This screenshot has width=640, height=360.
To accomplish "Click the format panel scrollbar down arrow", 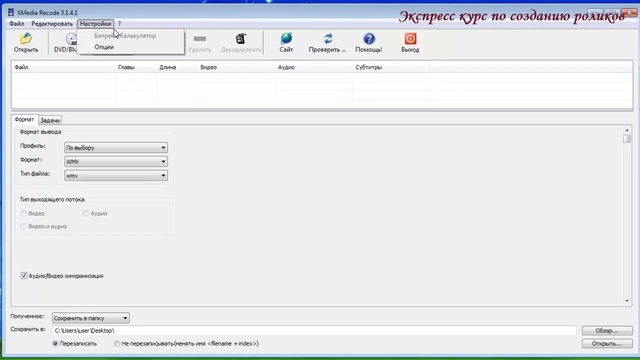I will [x=627, y=301].
